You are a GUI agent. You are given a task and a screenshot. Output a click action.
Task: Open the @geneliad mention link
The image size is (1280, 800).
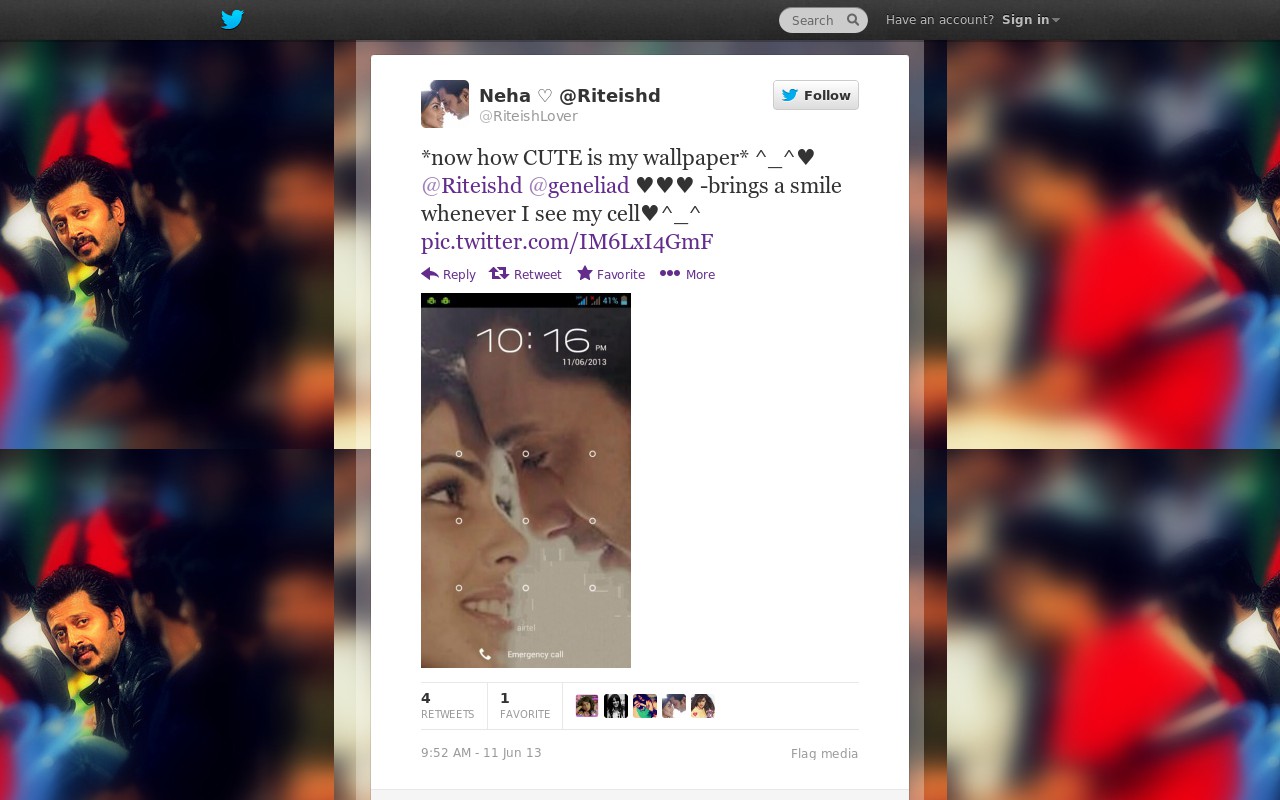pos(579,185)
